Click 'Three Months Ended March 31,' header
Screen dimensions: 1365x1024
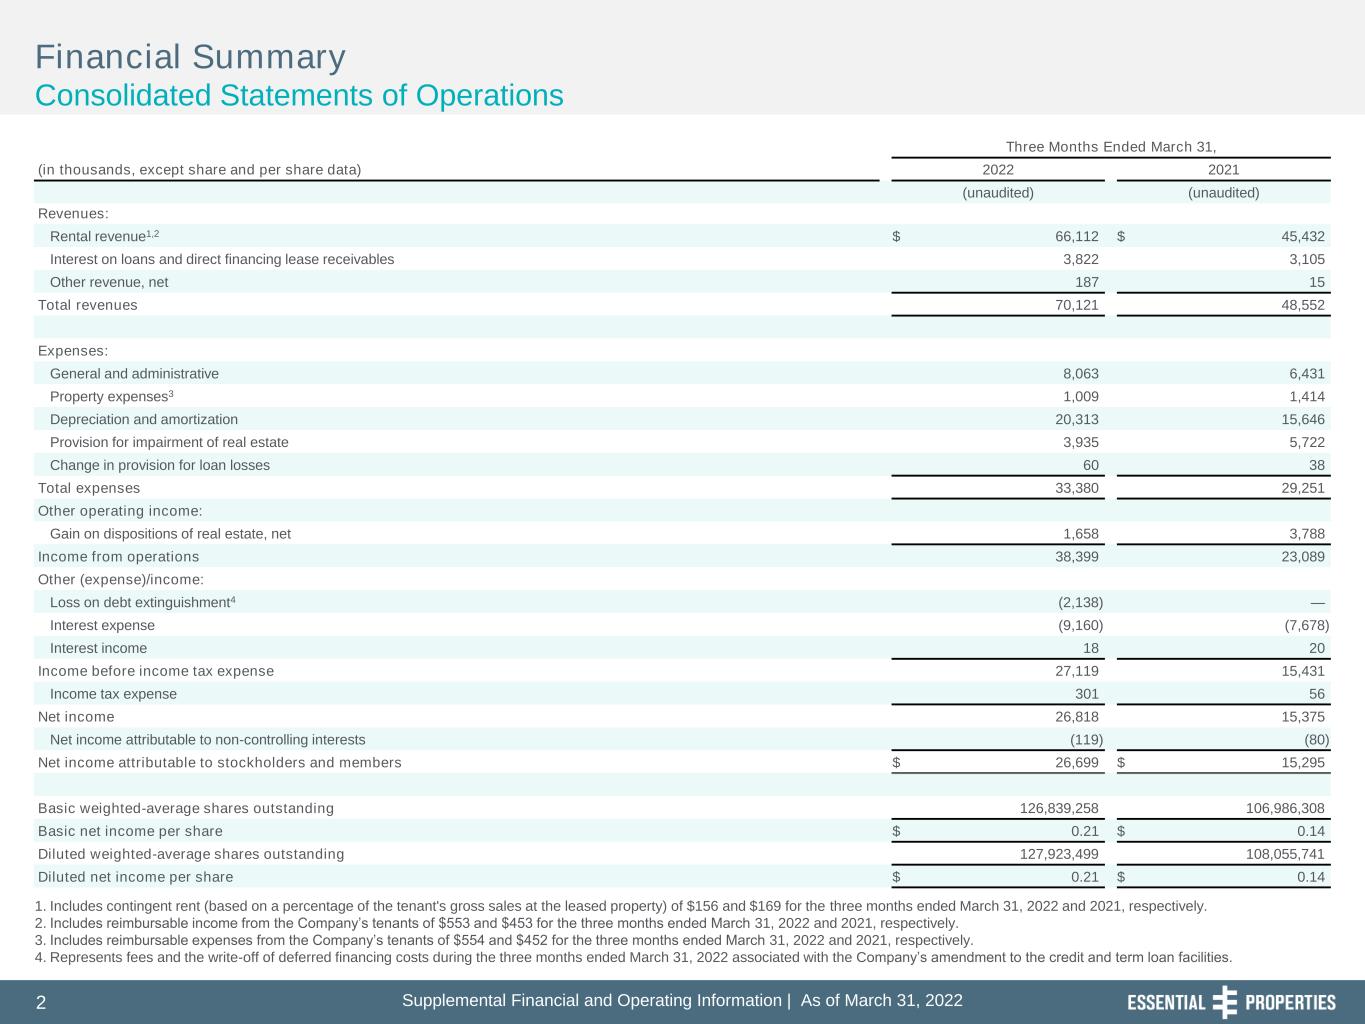1111,147
